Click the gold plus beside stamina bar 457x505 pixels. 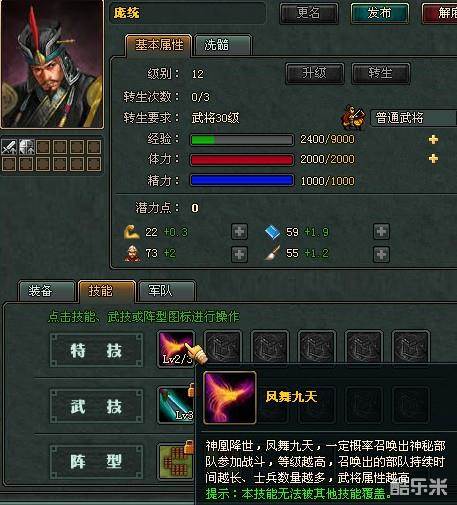coord(433,159)
